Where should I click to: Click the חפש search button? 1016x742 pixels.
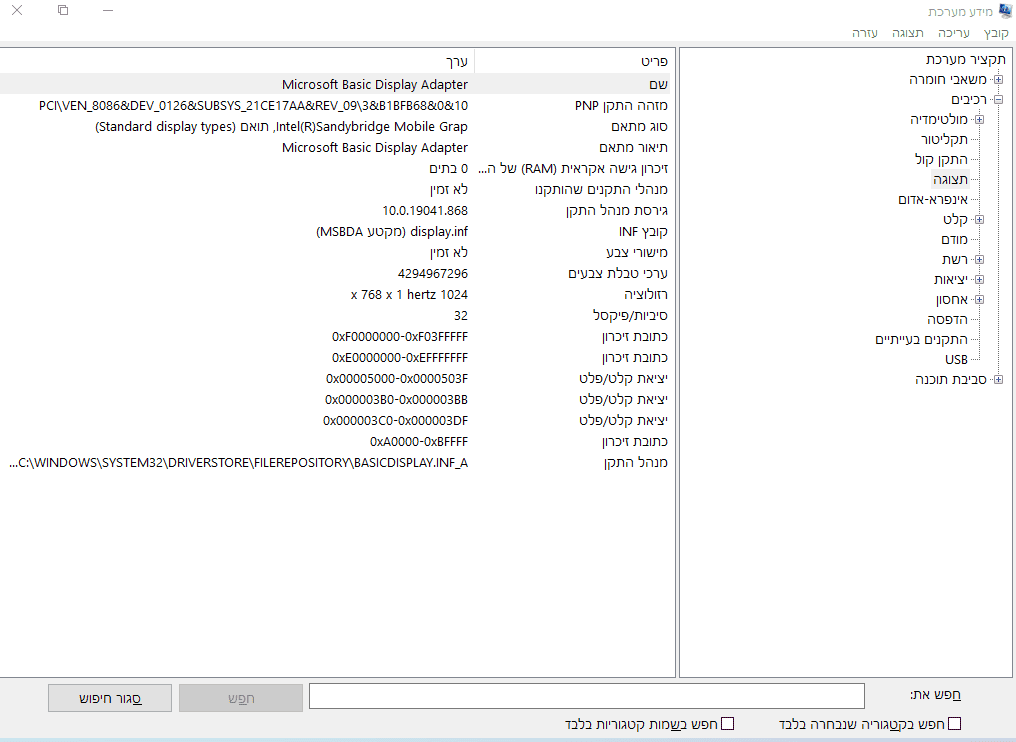tap(241, 699)
